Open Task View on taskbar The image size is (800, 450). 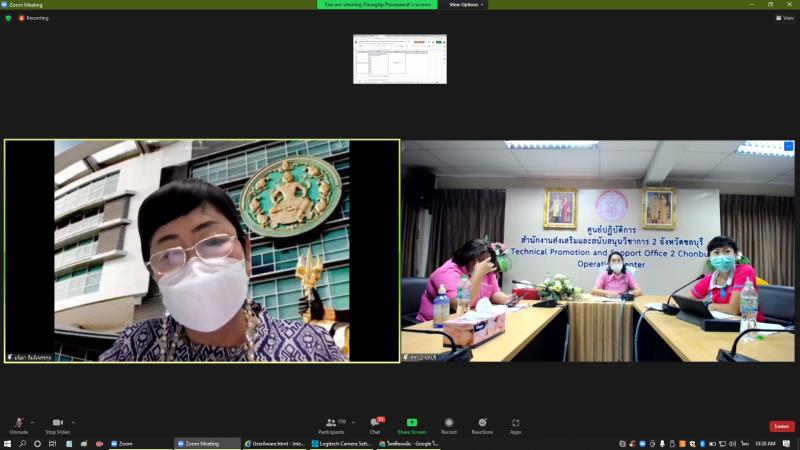(x=52, y=444)
